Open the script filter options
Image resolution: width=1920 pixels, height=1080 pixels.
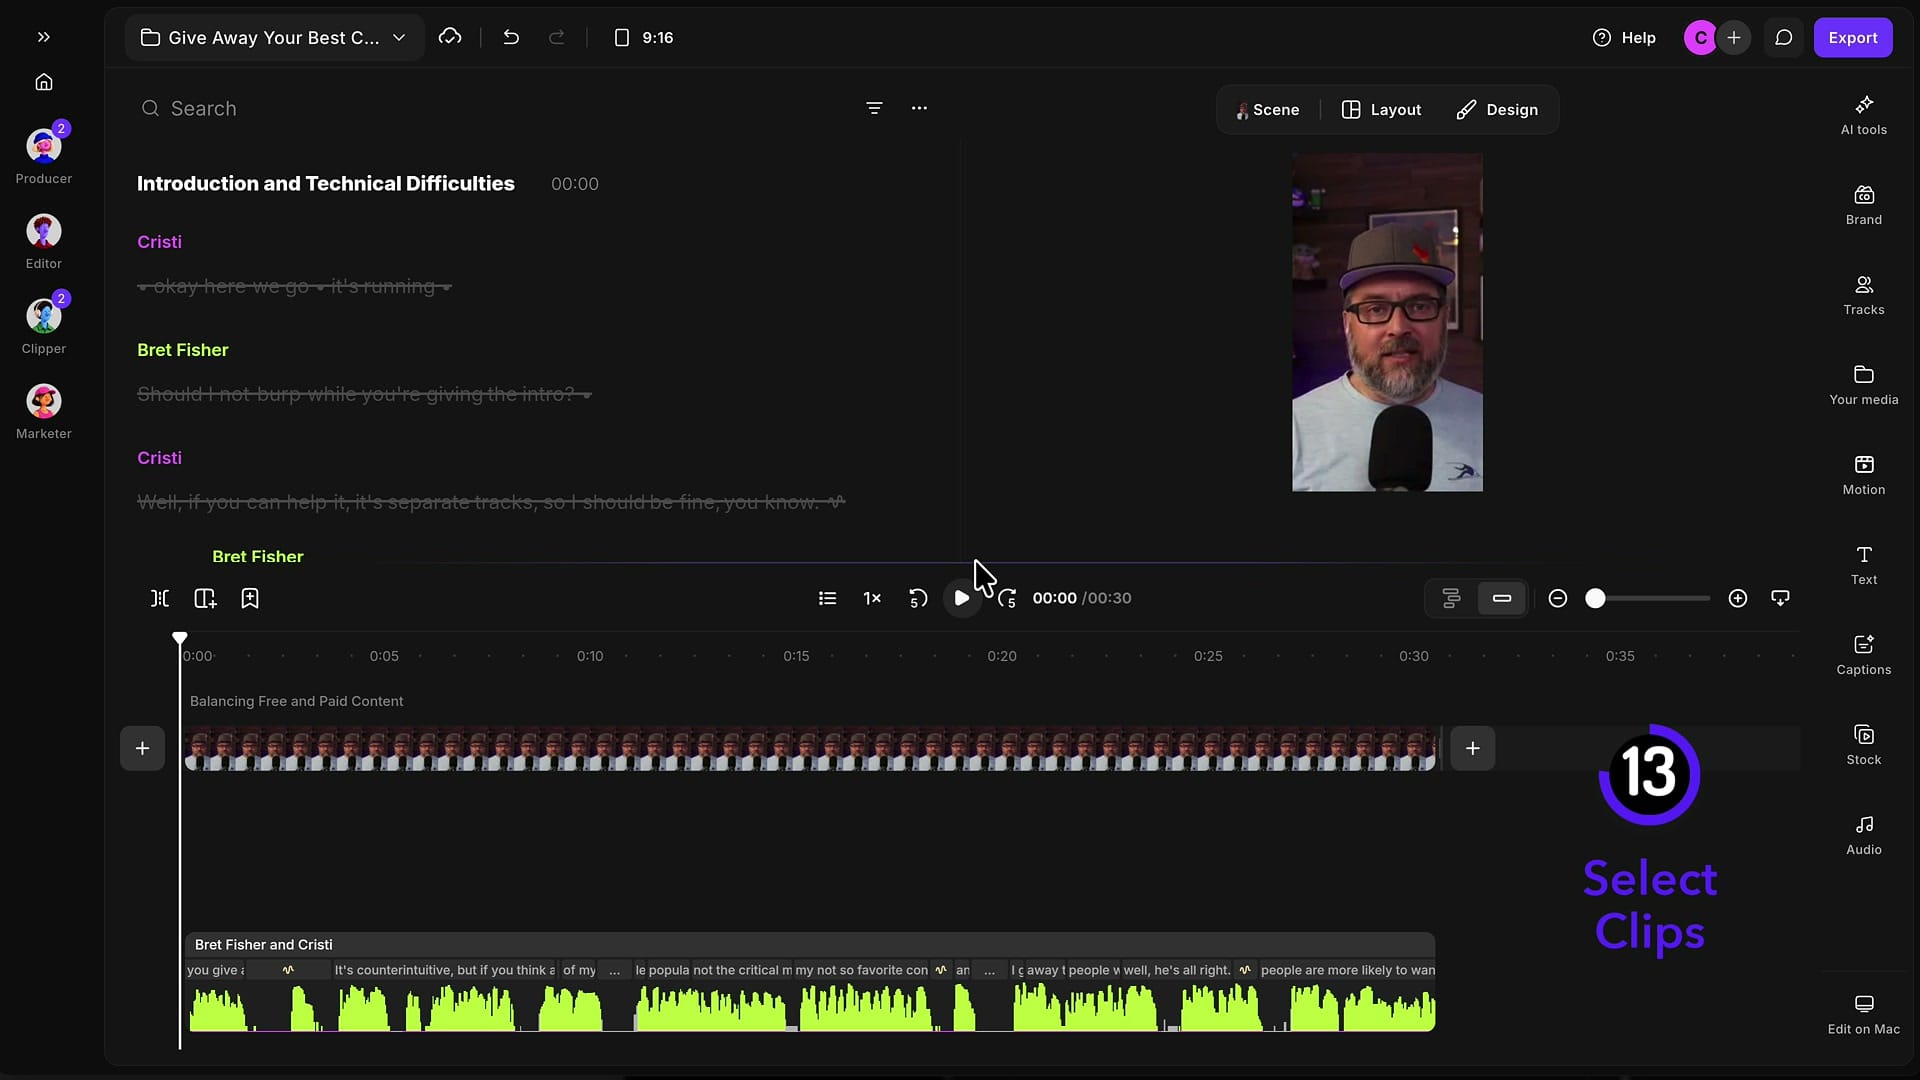874,108
